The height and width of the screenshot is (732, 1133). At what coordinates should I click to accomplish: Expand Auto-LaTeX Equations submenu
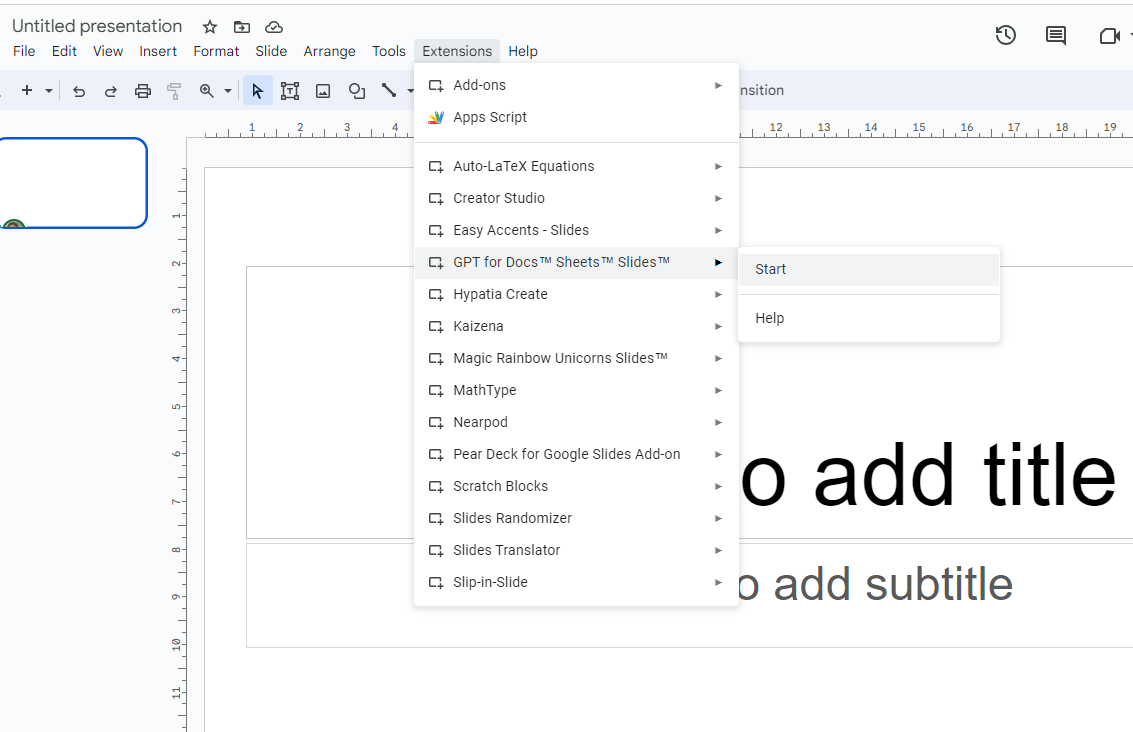point(576,166)
